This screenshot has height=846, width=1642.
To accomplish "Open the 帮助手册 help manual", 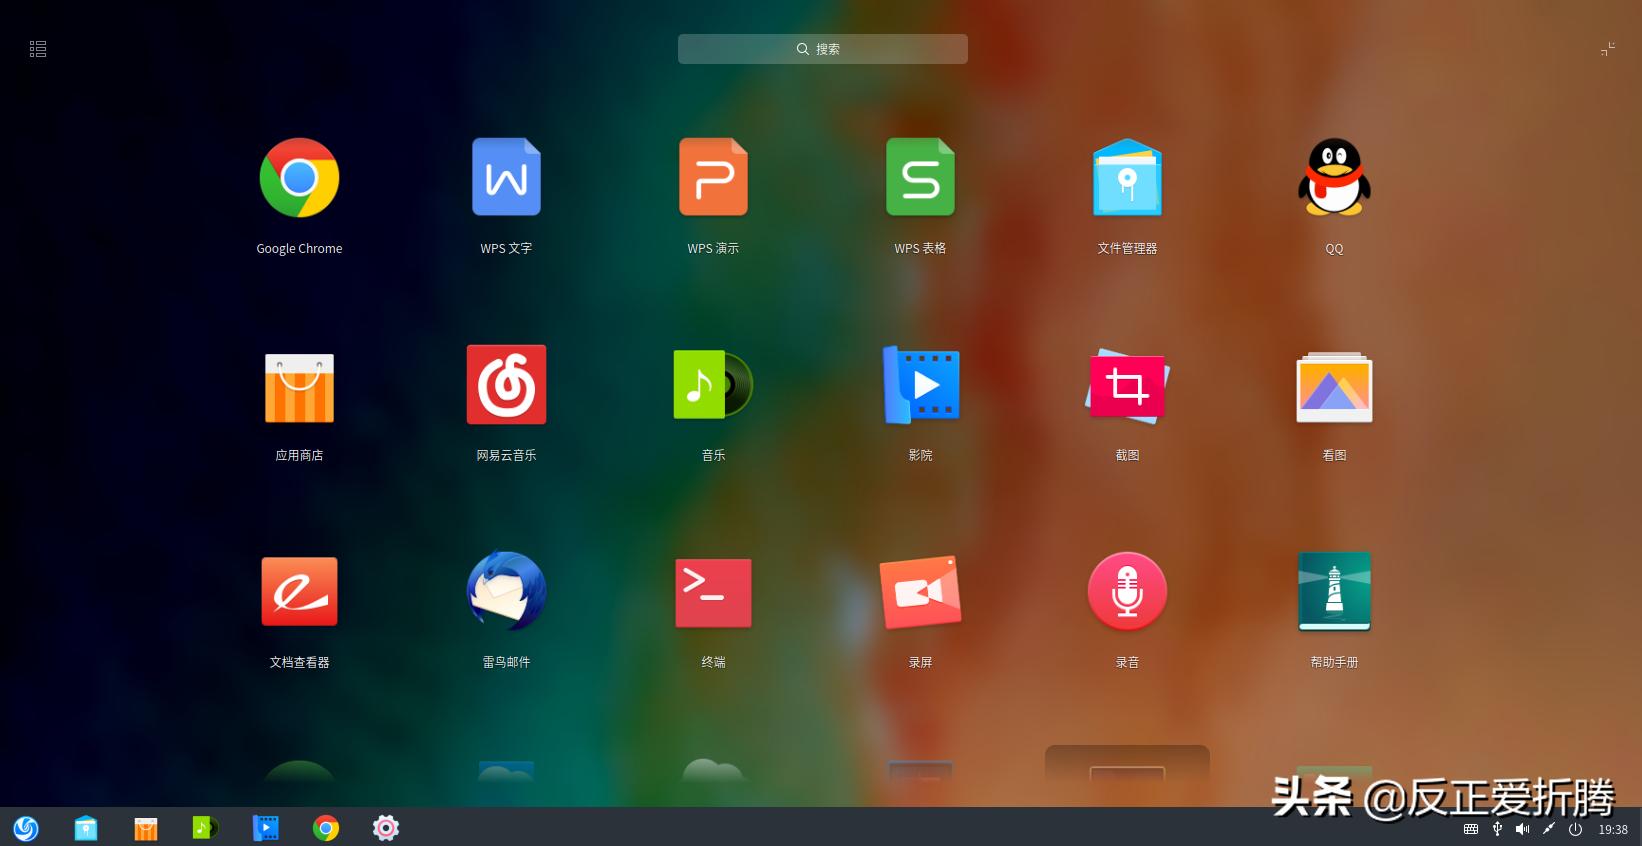I will pos(1334,592).
